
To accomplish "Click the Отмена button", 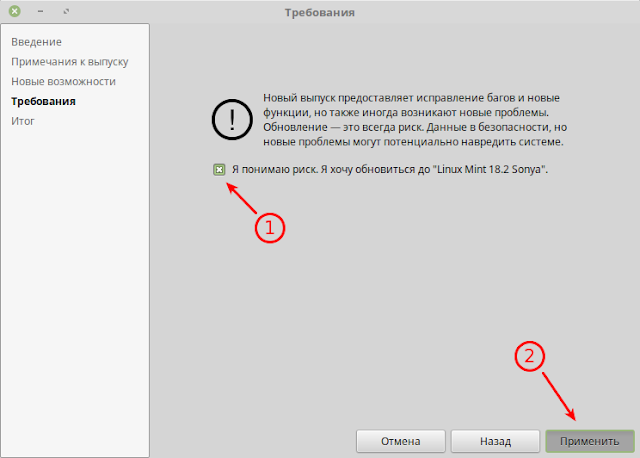I will [x=400, y=441].
